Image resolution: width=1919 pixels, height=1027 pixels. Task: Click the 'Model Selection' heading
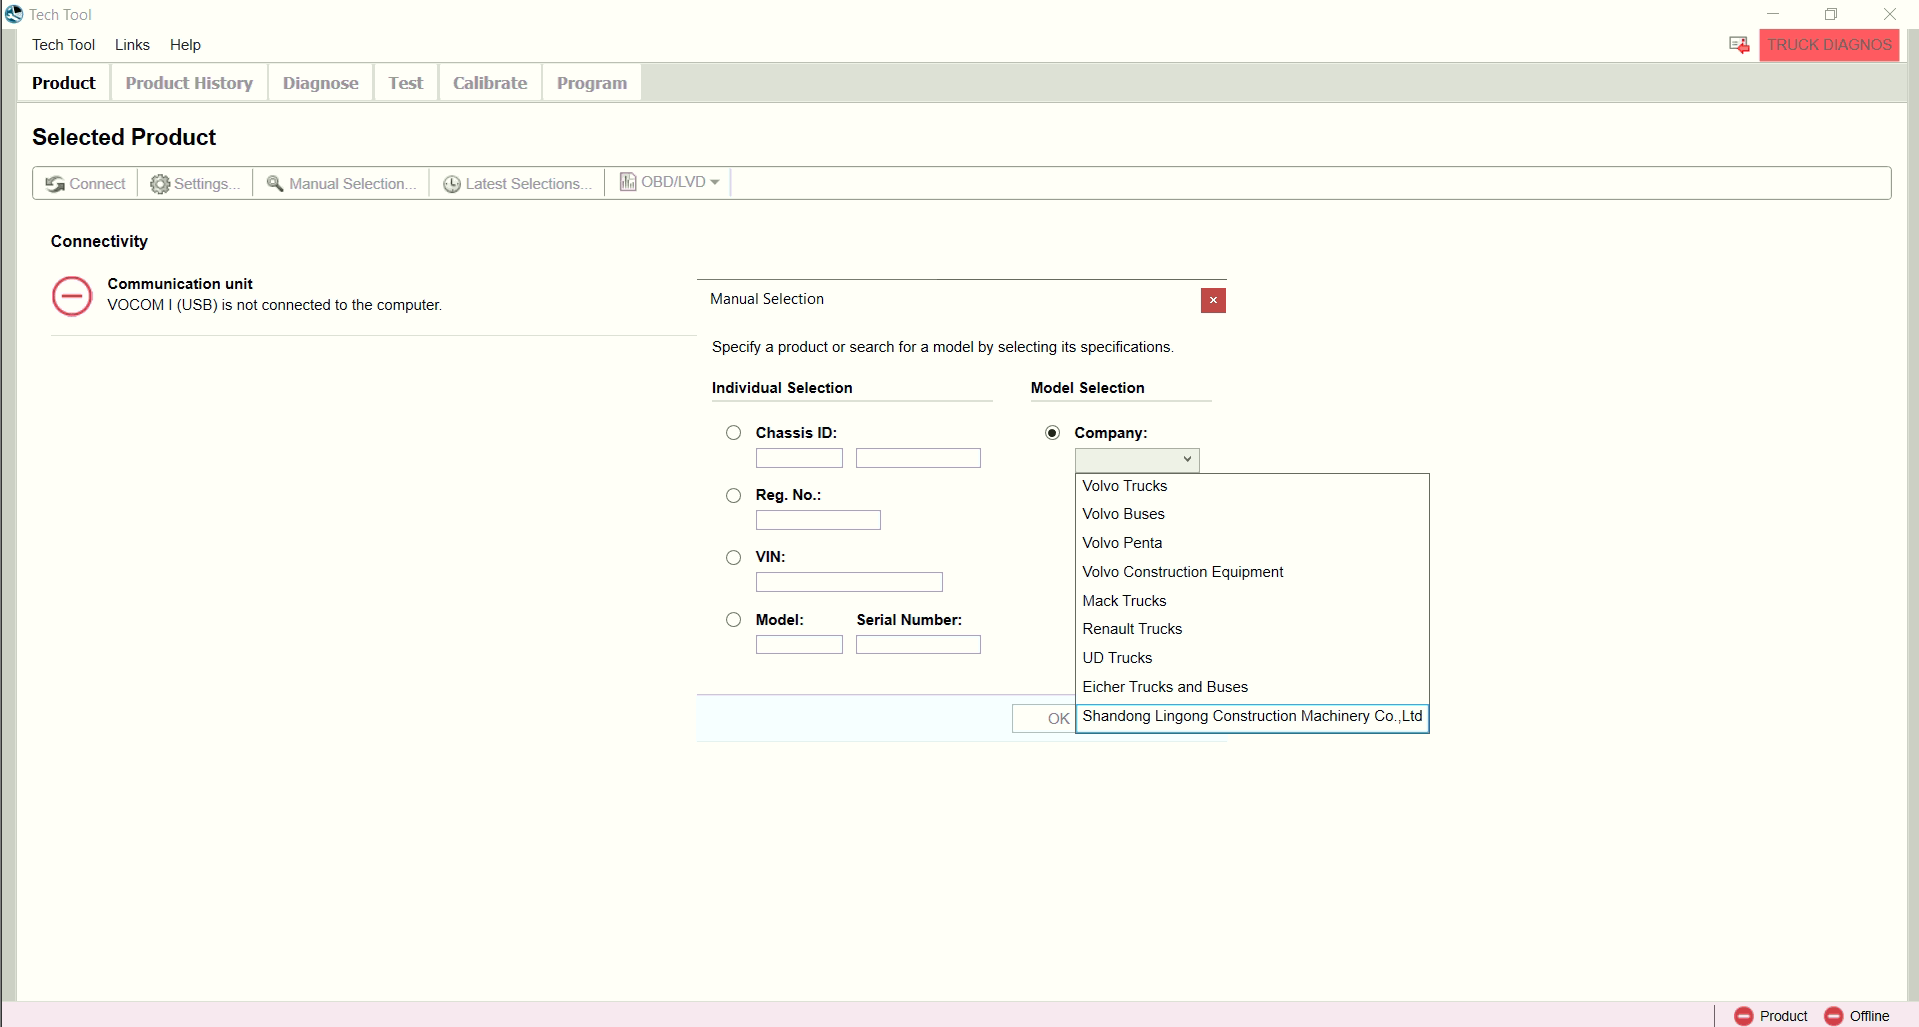(1087, 388)
